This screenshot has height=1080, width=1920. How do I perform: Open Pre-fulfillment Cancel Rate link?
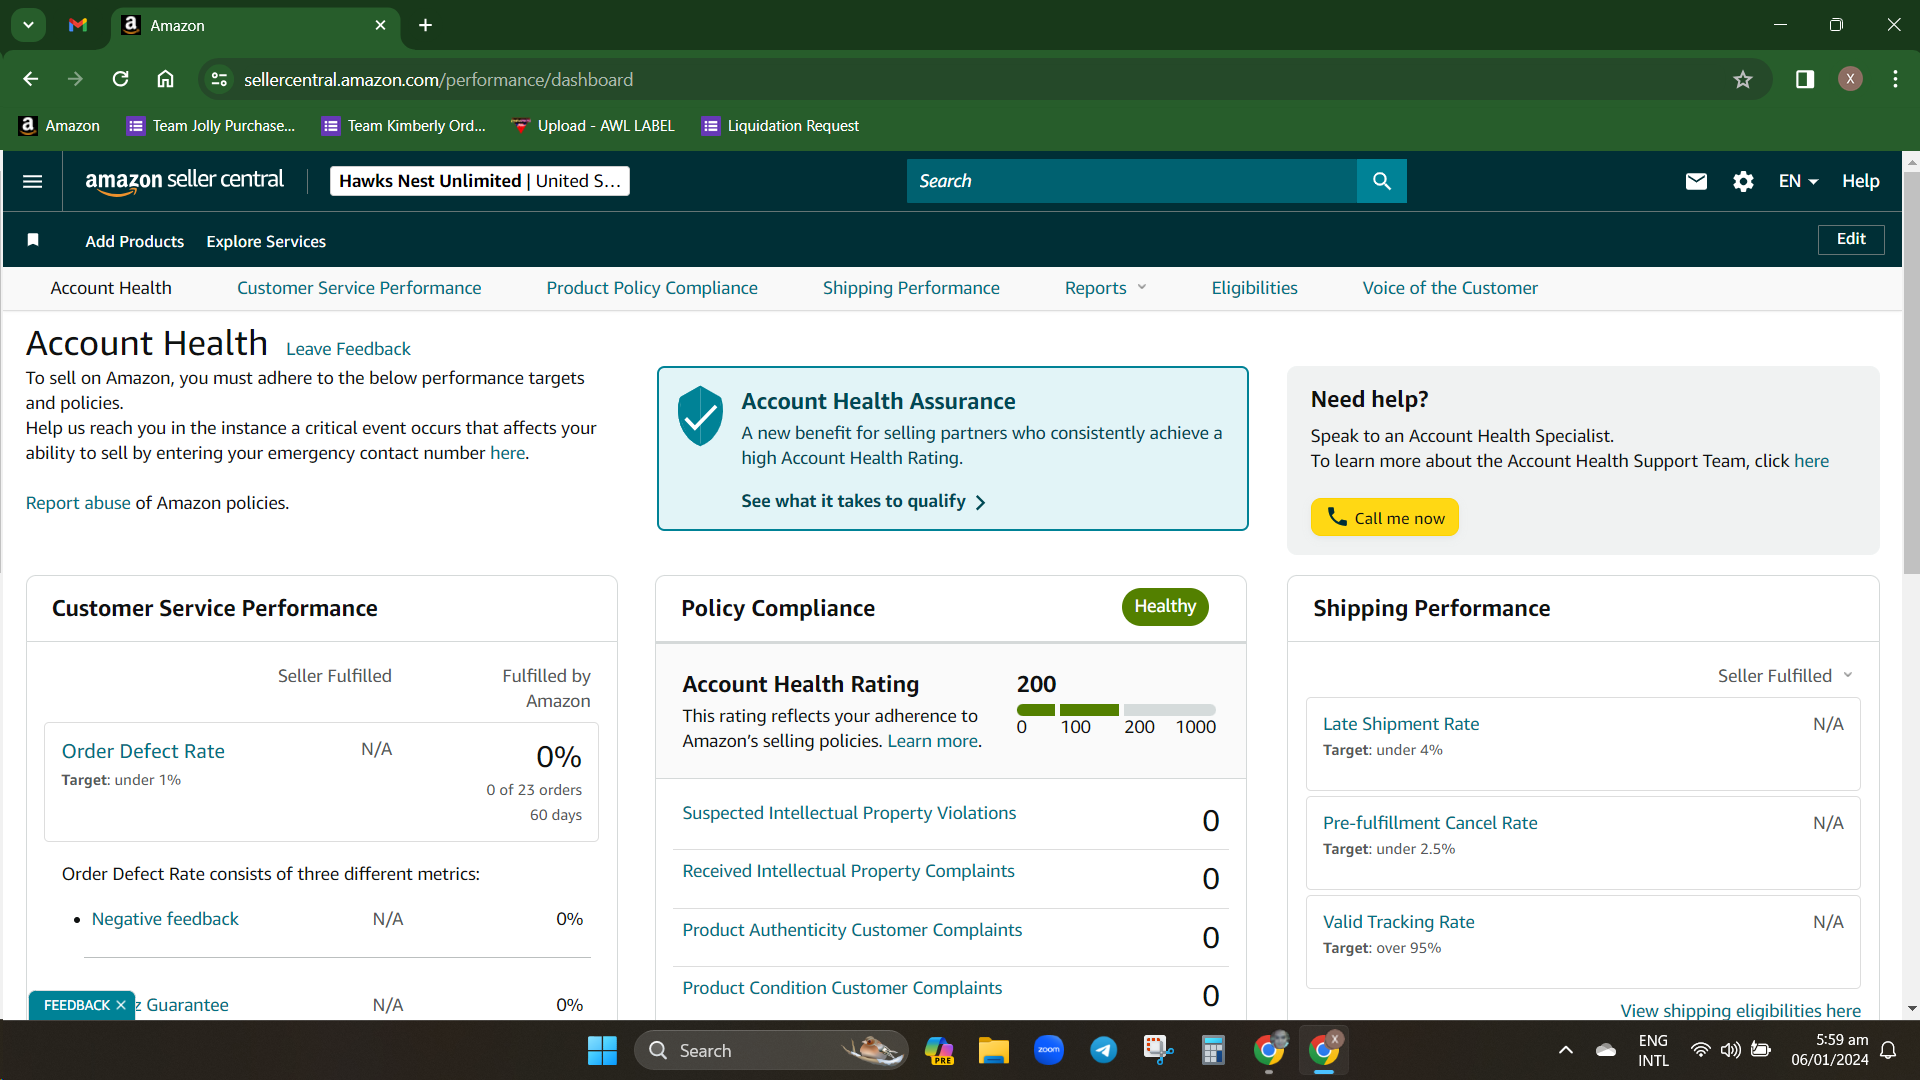(1430, 823)
